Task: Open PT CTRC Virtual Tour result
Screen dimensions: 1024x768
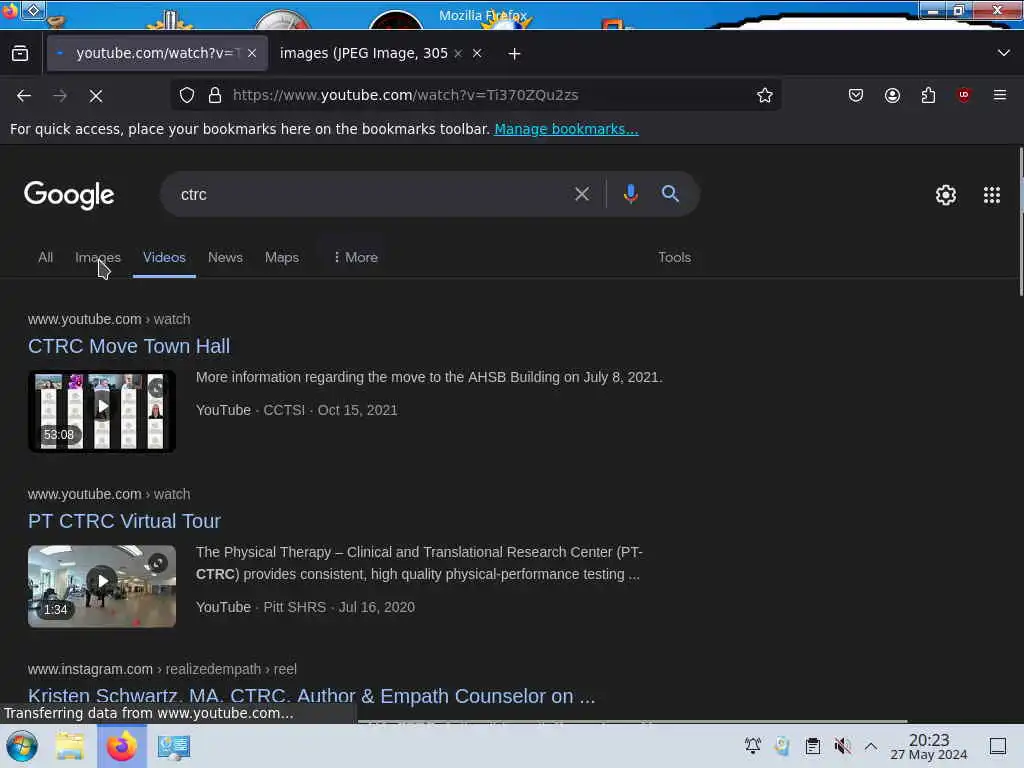Action: [124, 521]
